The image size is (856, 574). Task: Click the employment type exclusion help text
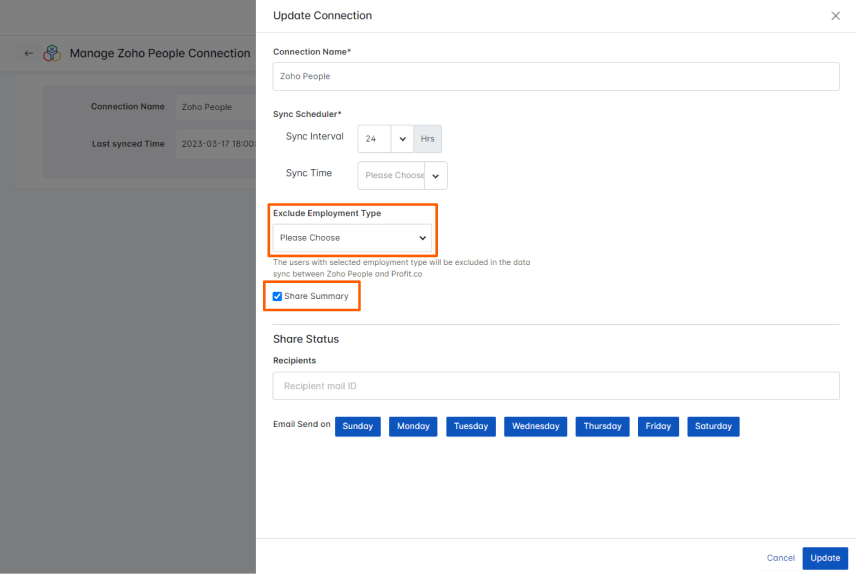[401, 268]
